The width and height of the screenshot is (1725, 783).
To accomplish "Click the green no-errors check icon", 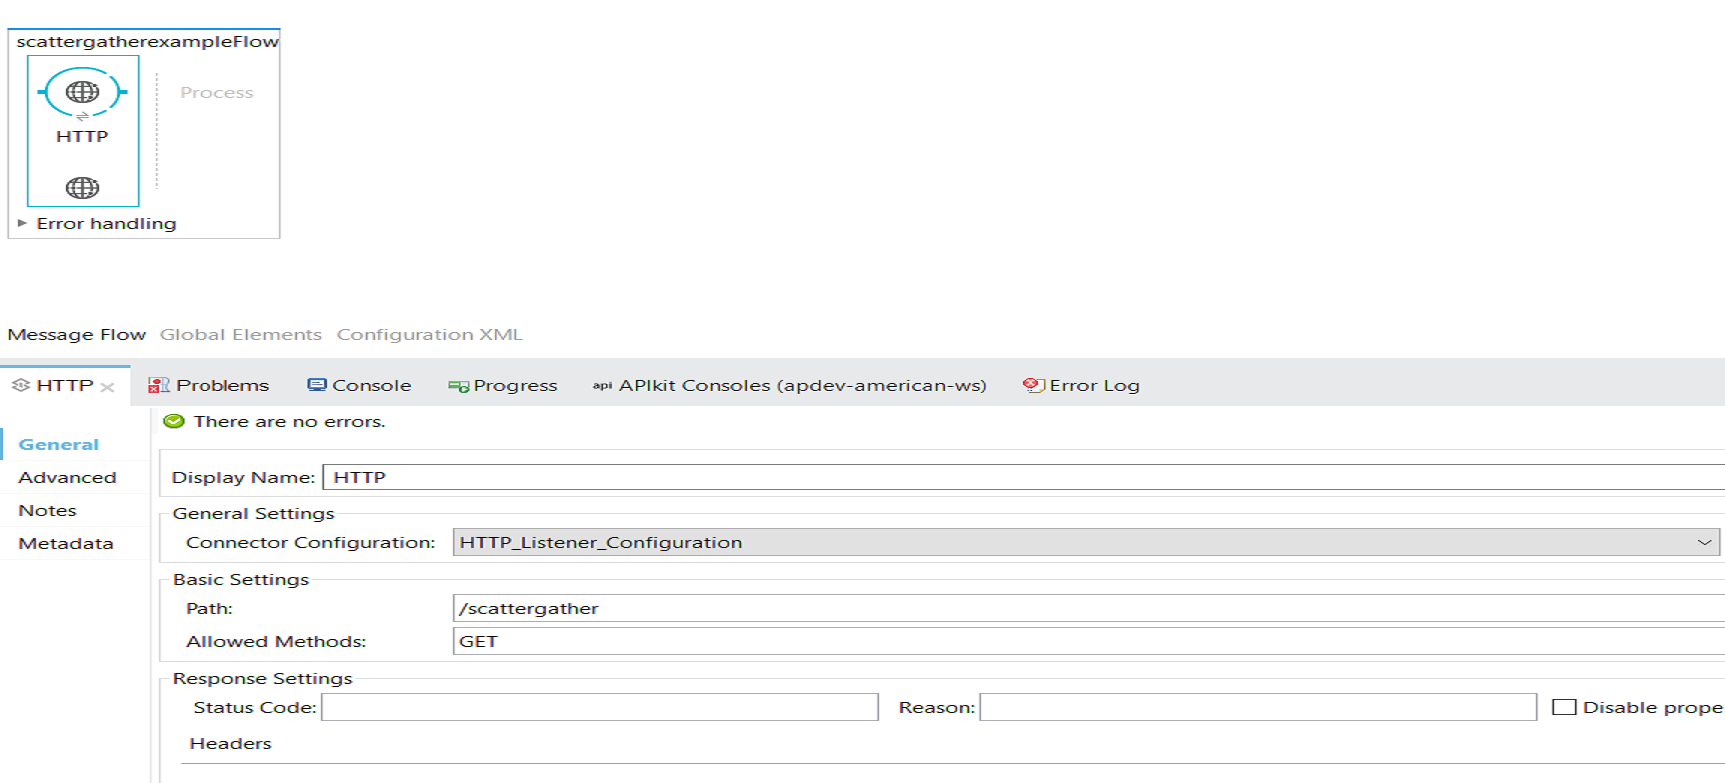I will click(x=174, y=421).
